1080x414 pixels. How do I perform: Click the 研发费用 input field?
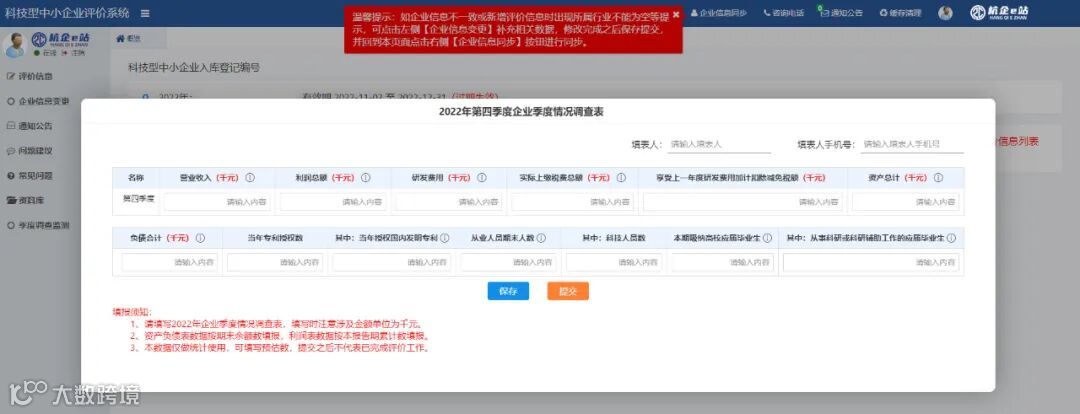(448, 202)
